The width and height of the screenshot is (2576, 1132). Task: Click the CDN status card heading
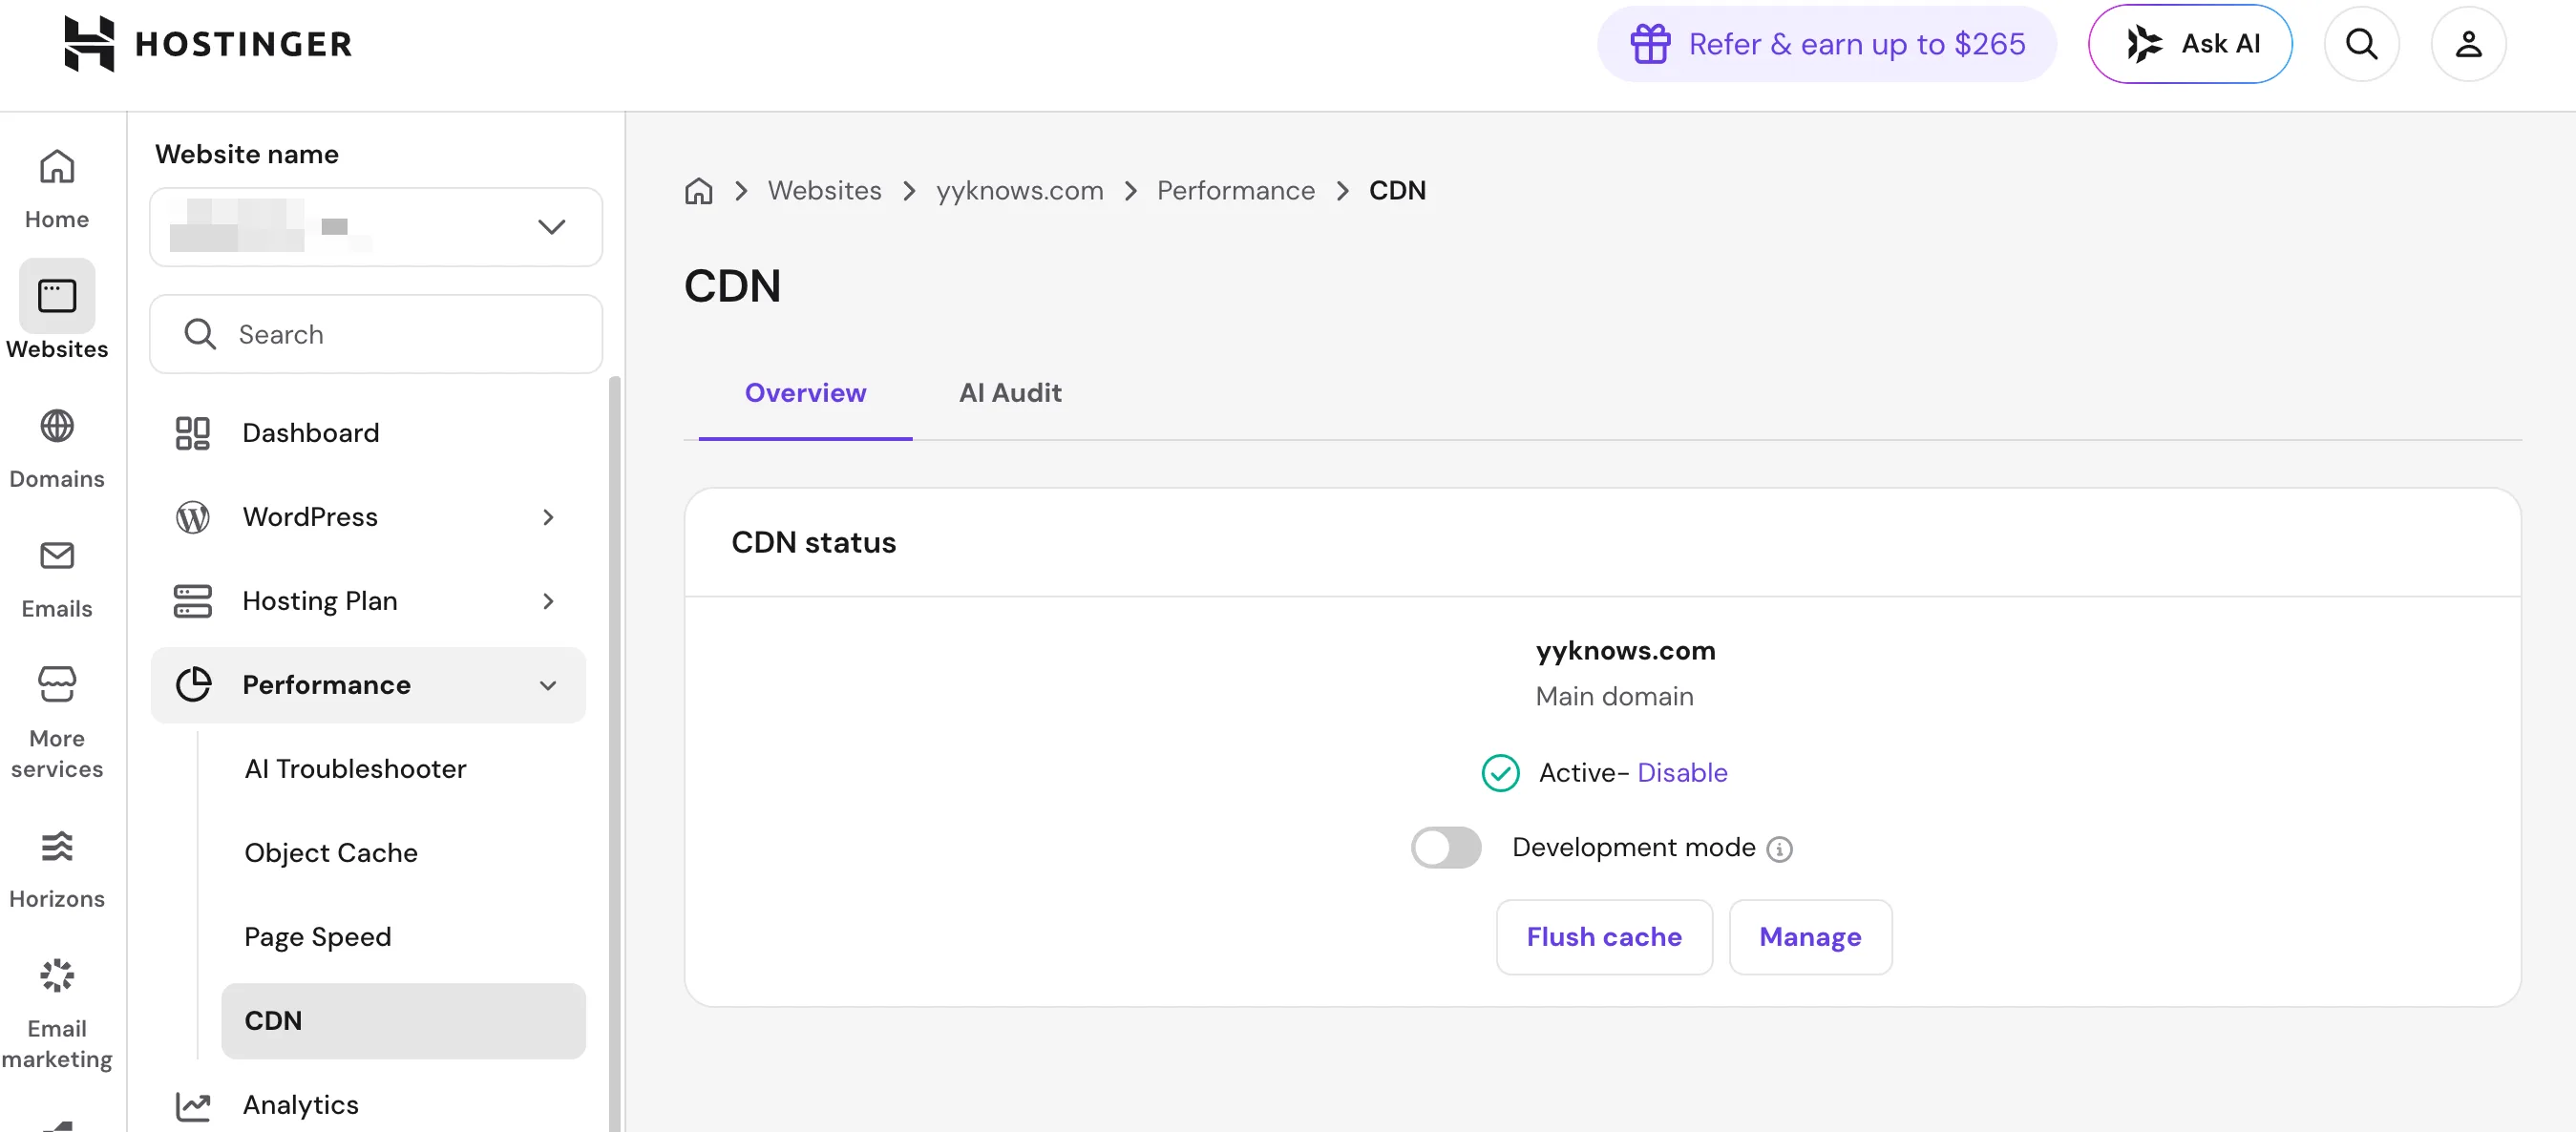pos(813,543)
